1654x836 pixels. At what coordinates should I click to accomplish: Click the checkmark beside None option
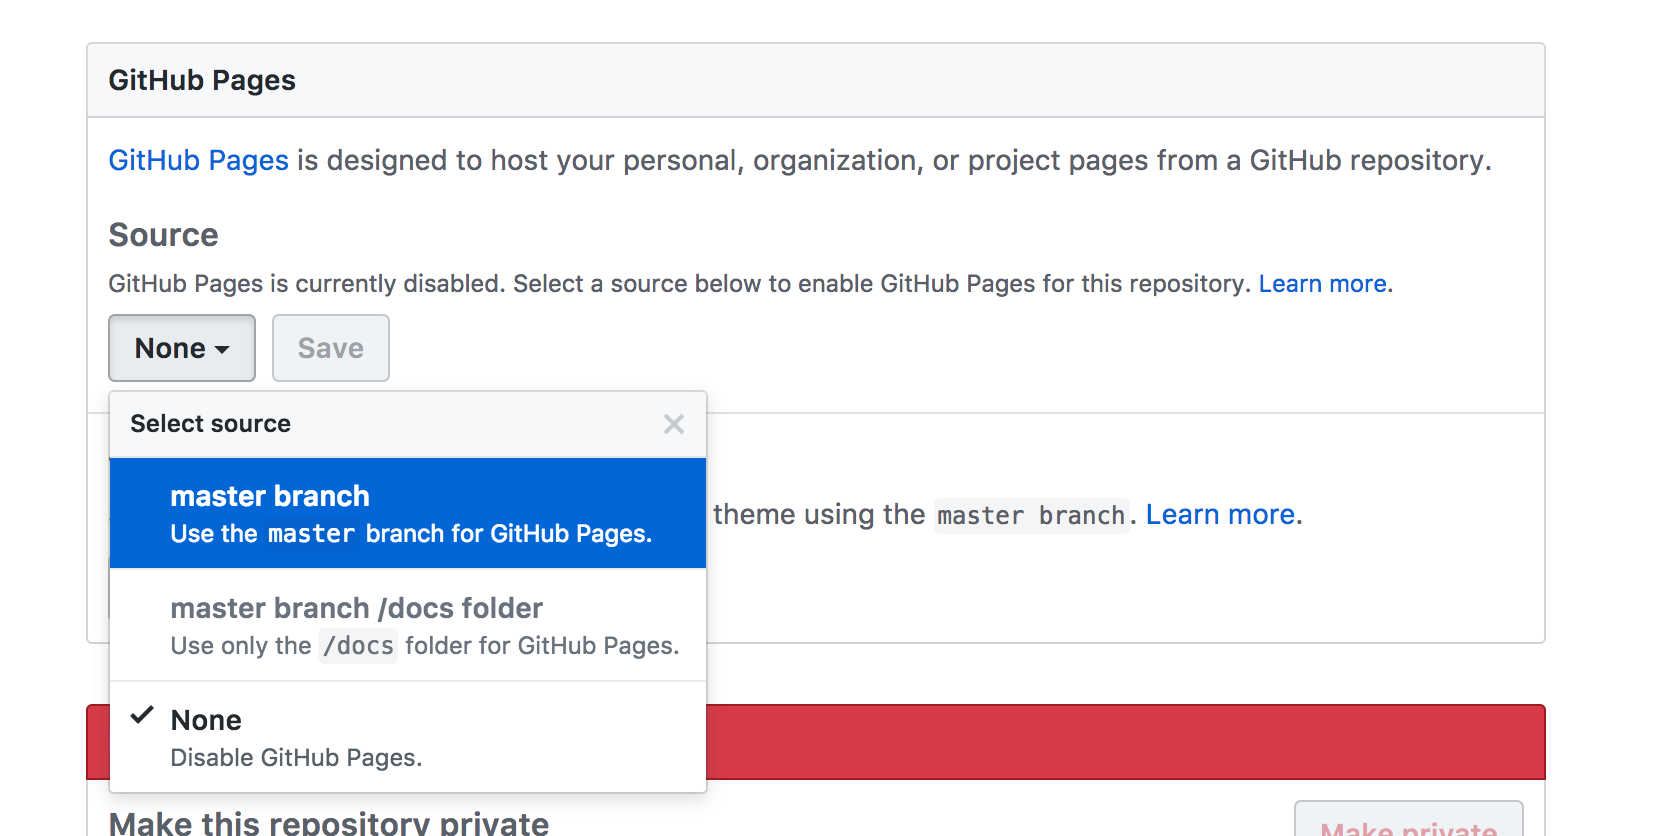tap(142, 714)
